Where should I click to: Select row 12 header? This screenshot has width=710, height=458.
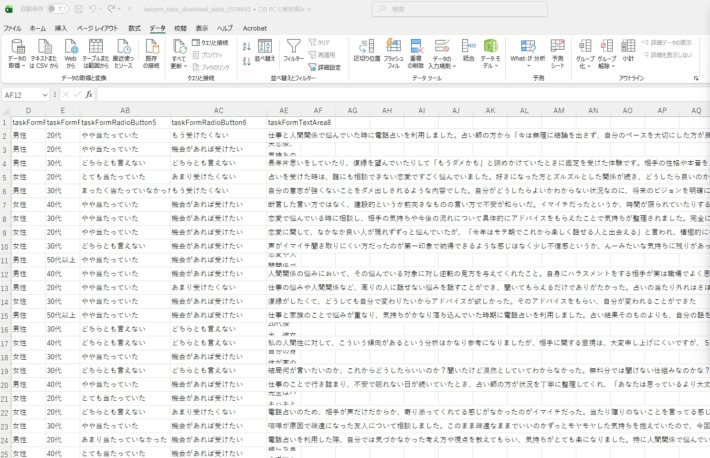pos(5,274)
